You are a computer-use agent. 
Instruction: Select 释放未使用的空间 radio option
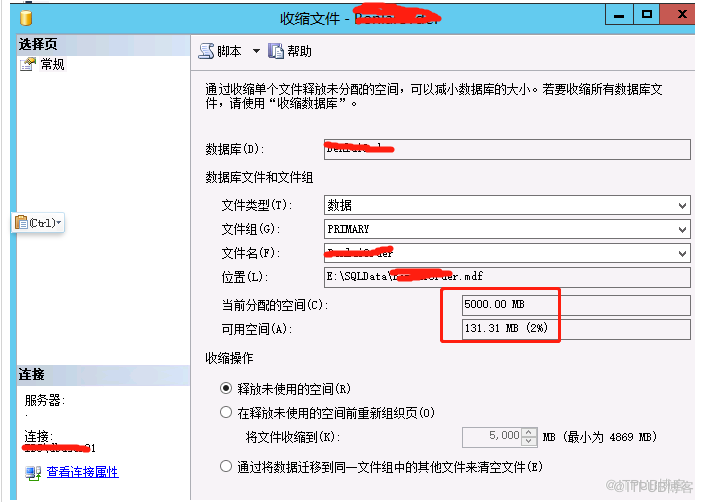226,388
